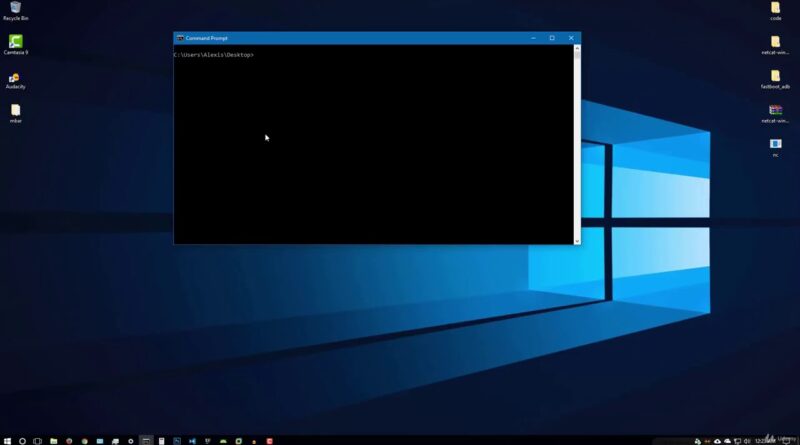The image size is (800, 445).
Task: Select the mbar file on the desktop
Action: [15, 114]
